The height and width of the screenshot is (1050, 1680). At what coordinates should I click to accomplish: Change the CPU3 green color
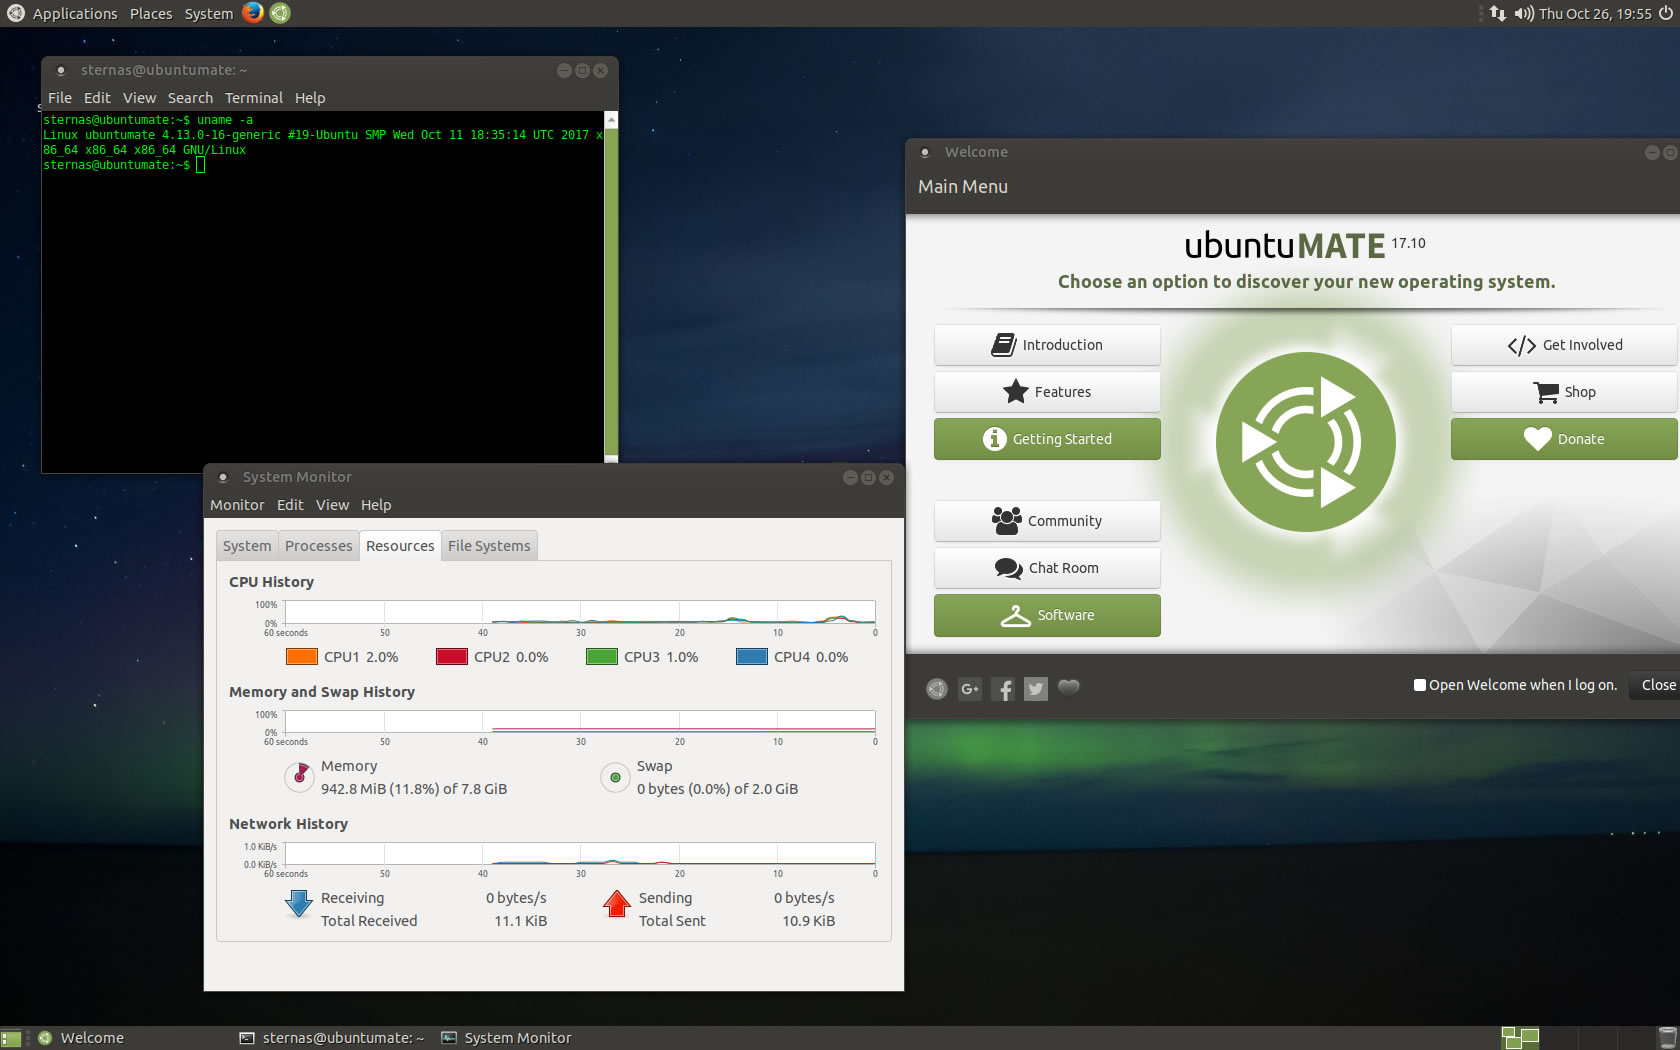point(602,657)
